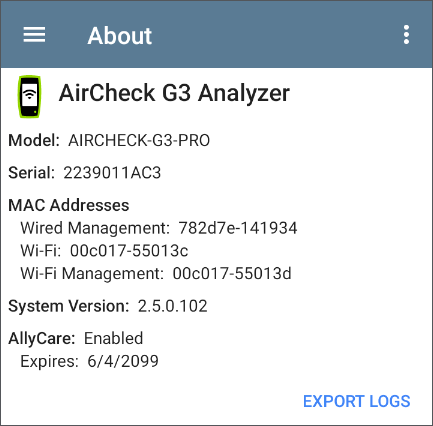Click the AirCheck G3 Analyzer heading
Viewport: 433px width, 426px height.
pyautogui.click(x=174, y=93)
